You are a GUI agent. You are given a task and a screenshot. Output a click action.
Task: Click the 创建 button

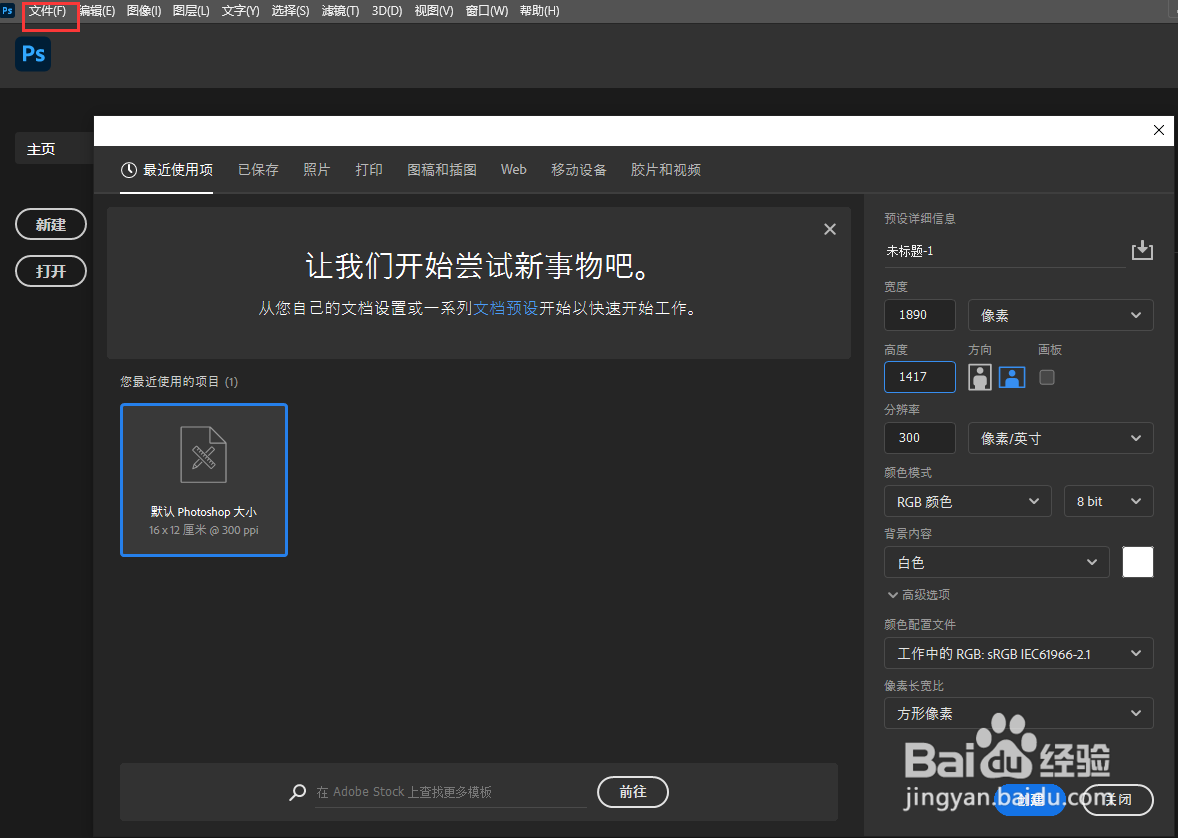point(1030,800)
